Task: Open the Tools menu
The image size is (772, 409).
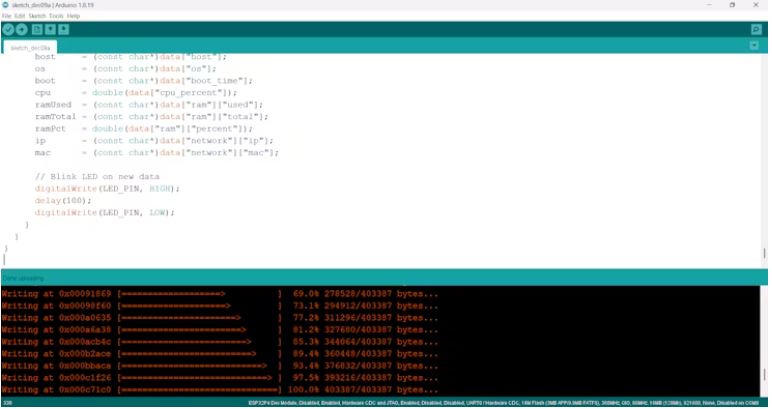Action: [x=56, y=16]
